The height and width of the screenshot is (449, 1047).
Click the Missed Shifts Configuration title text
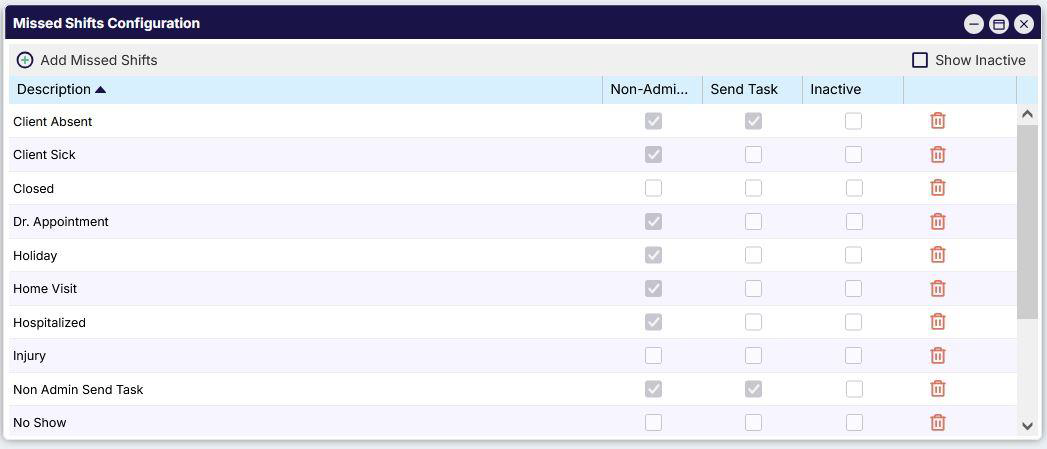(106, 23)
